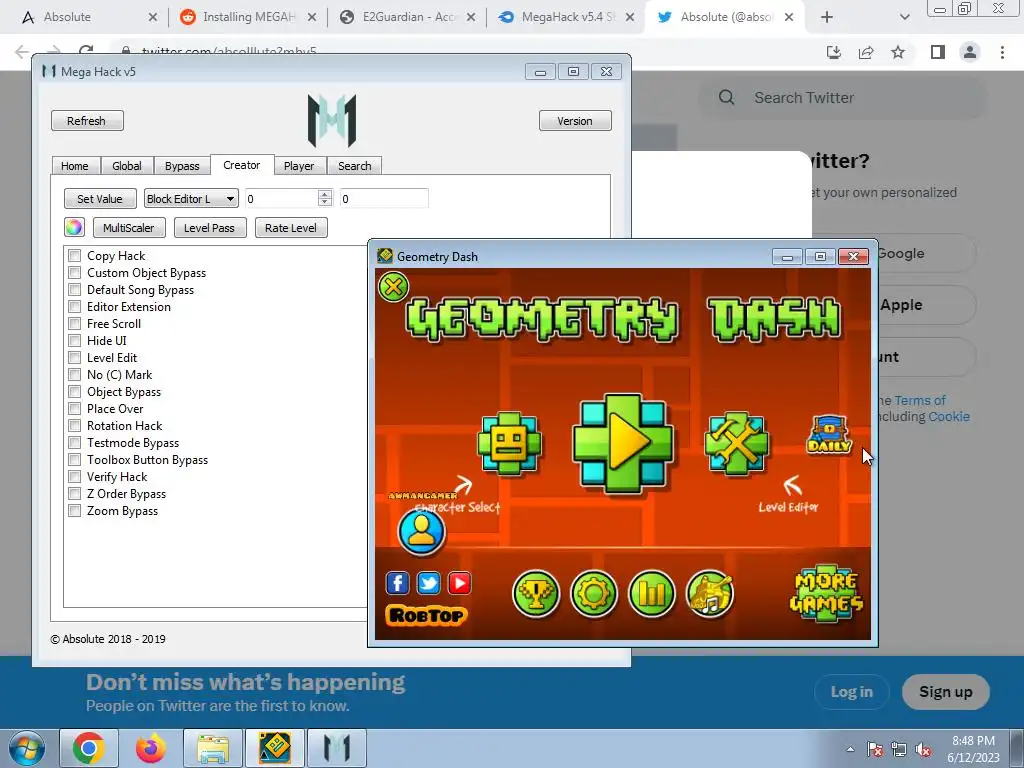Open the character select icon in Geometry Dash

click(x=509, y=443)
